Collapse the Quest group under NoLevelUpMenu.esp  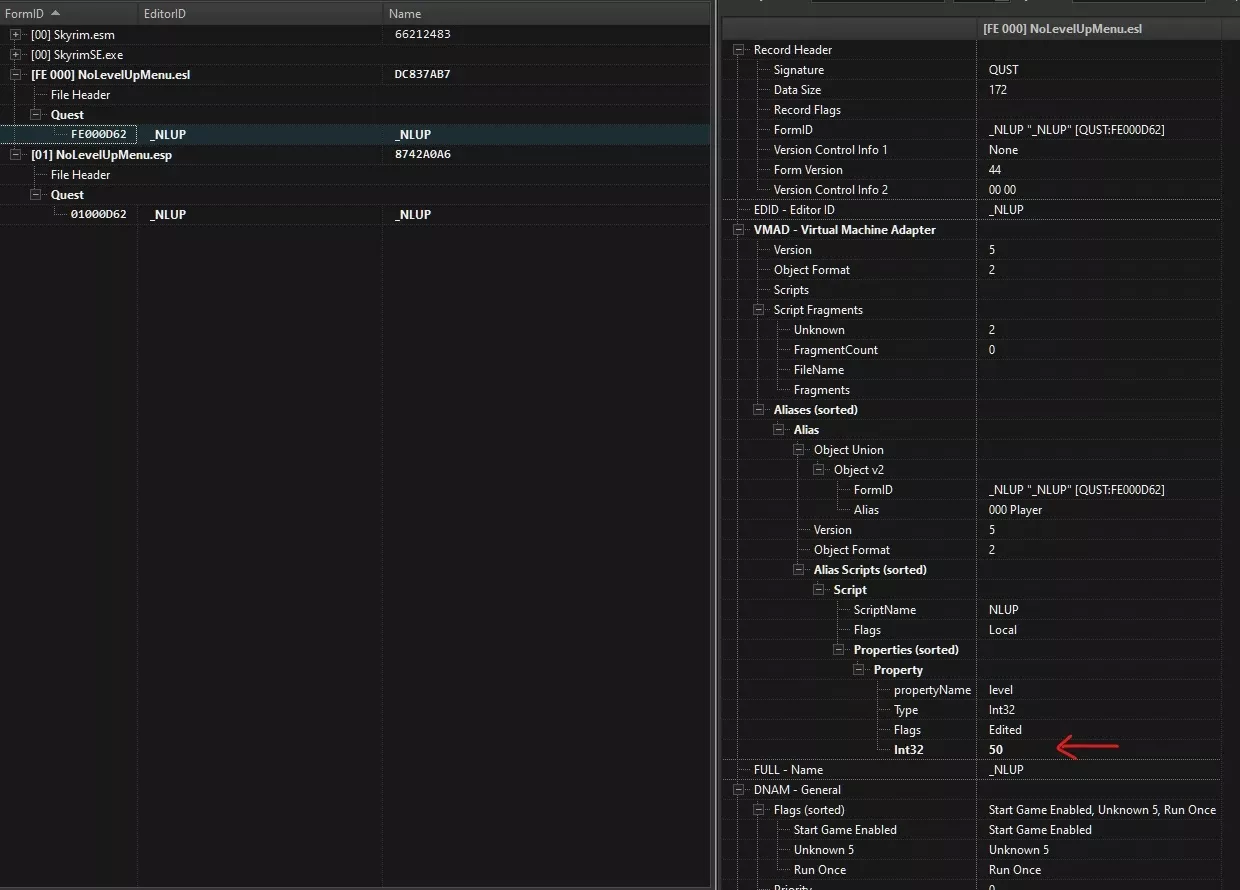[35, 195]
